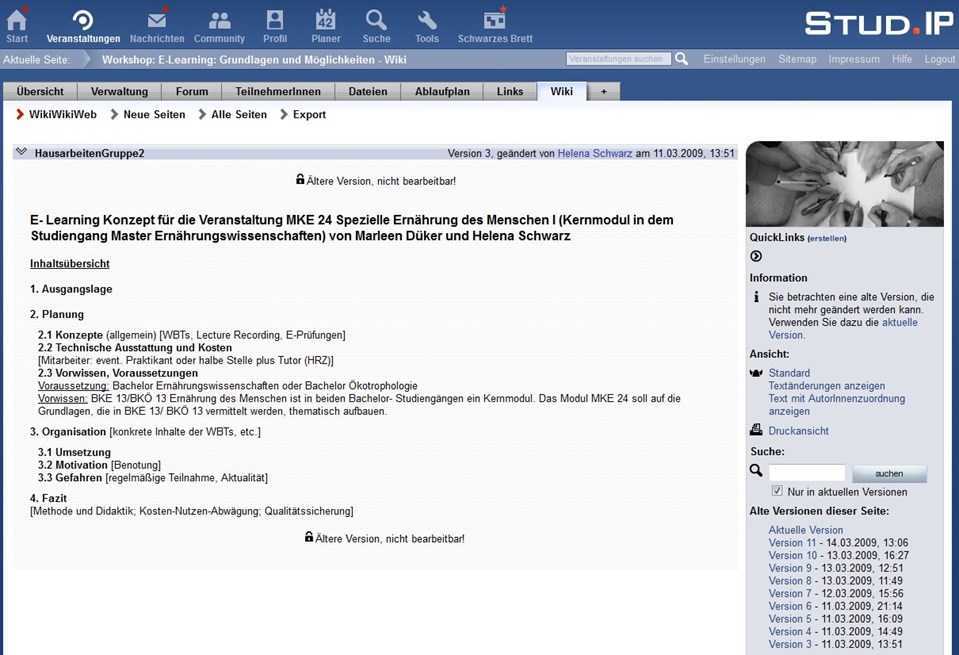This screenshot has height=655, width=959.
Task: Click the Tools wrench icon
Action: coord(427,20)
